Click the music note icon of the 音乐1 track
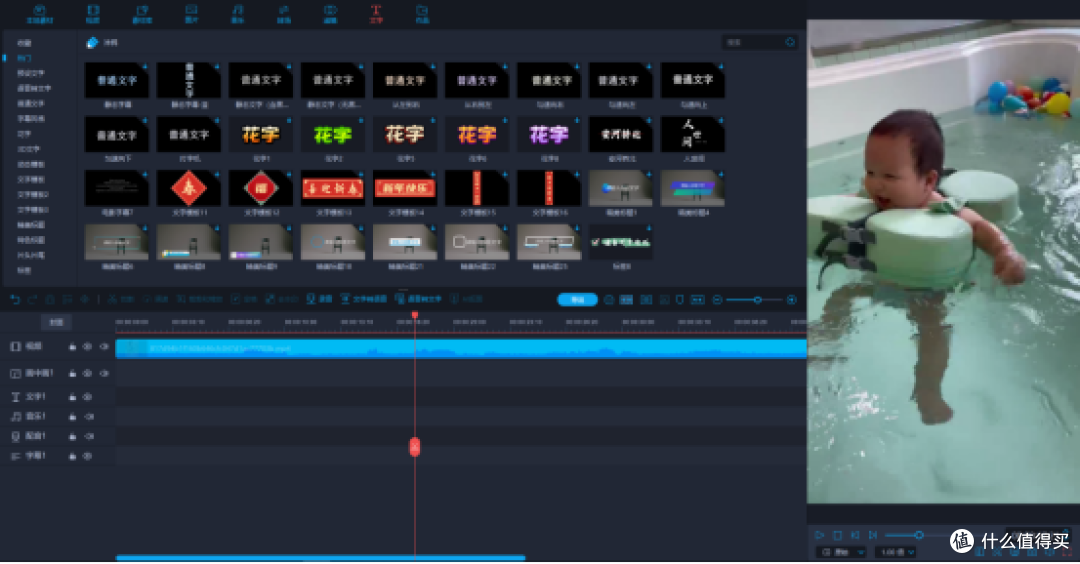Viewport: 1080px width, 564px height. click(15, 417)
